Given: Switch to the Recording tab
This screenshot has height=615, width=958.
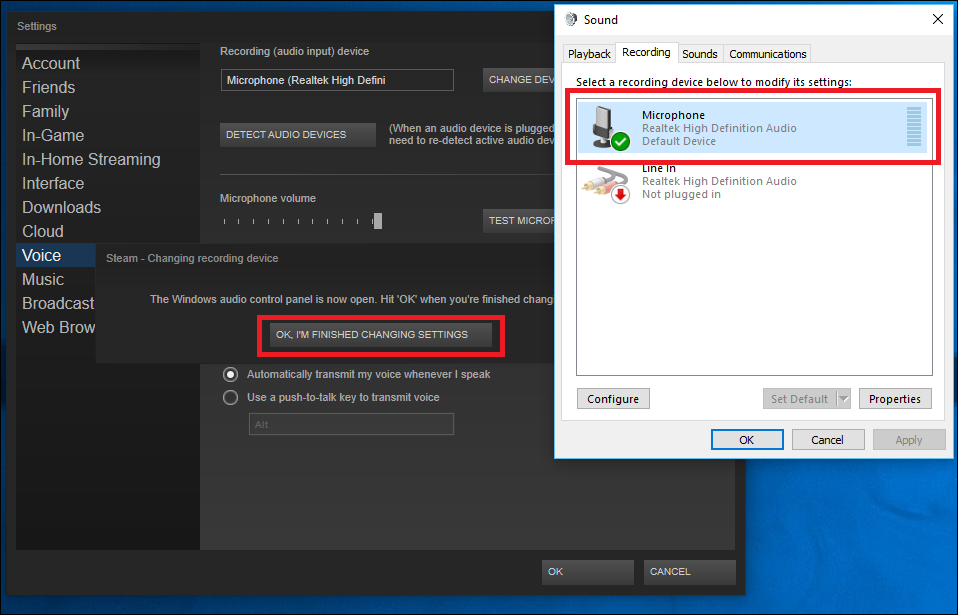Looking at the screenshot, I should click(x=646, y=53).
